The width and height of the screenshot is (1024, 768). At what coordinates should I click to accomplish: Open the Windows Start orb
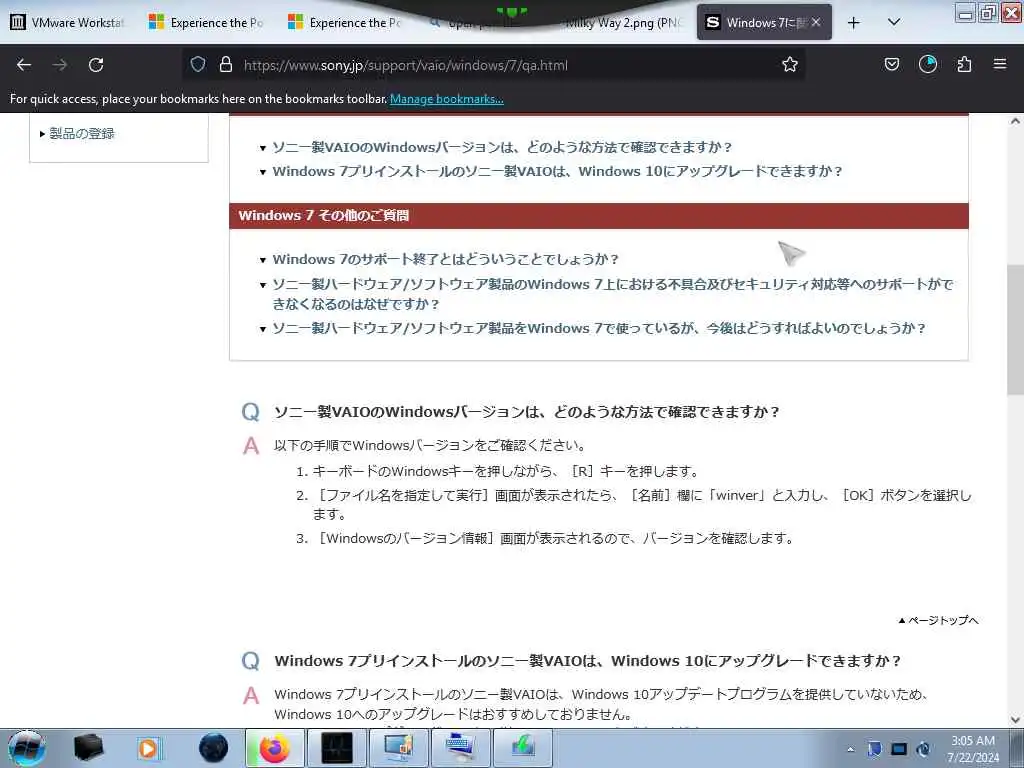(x=27, y=748)
